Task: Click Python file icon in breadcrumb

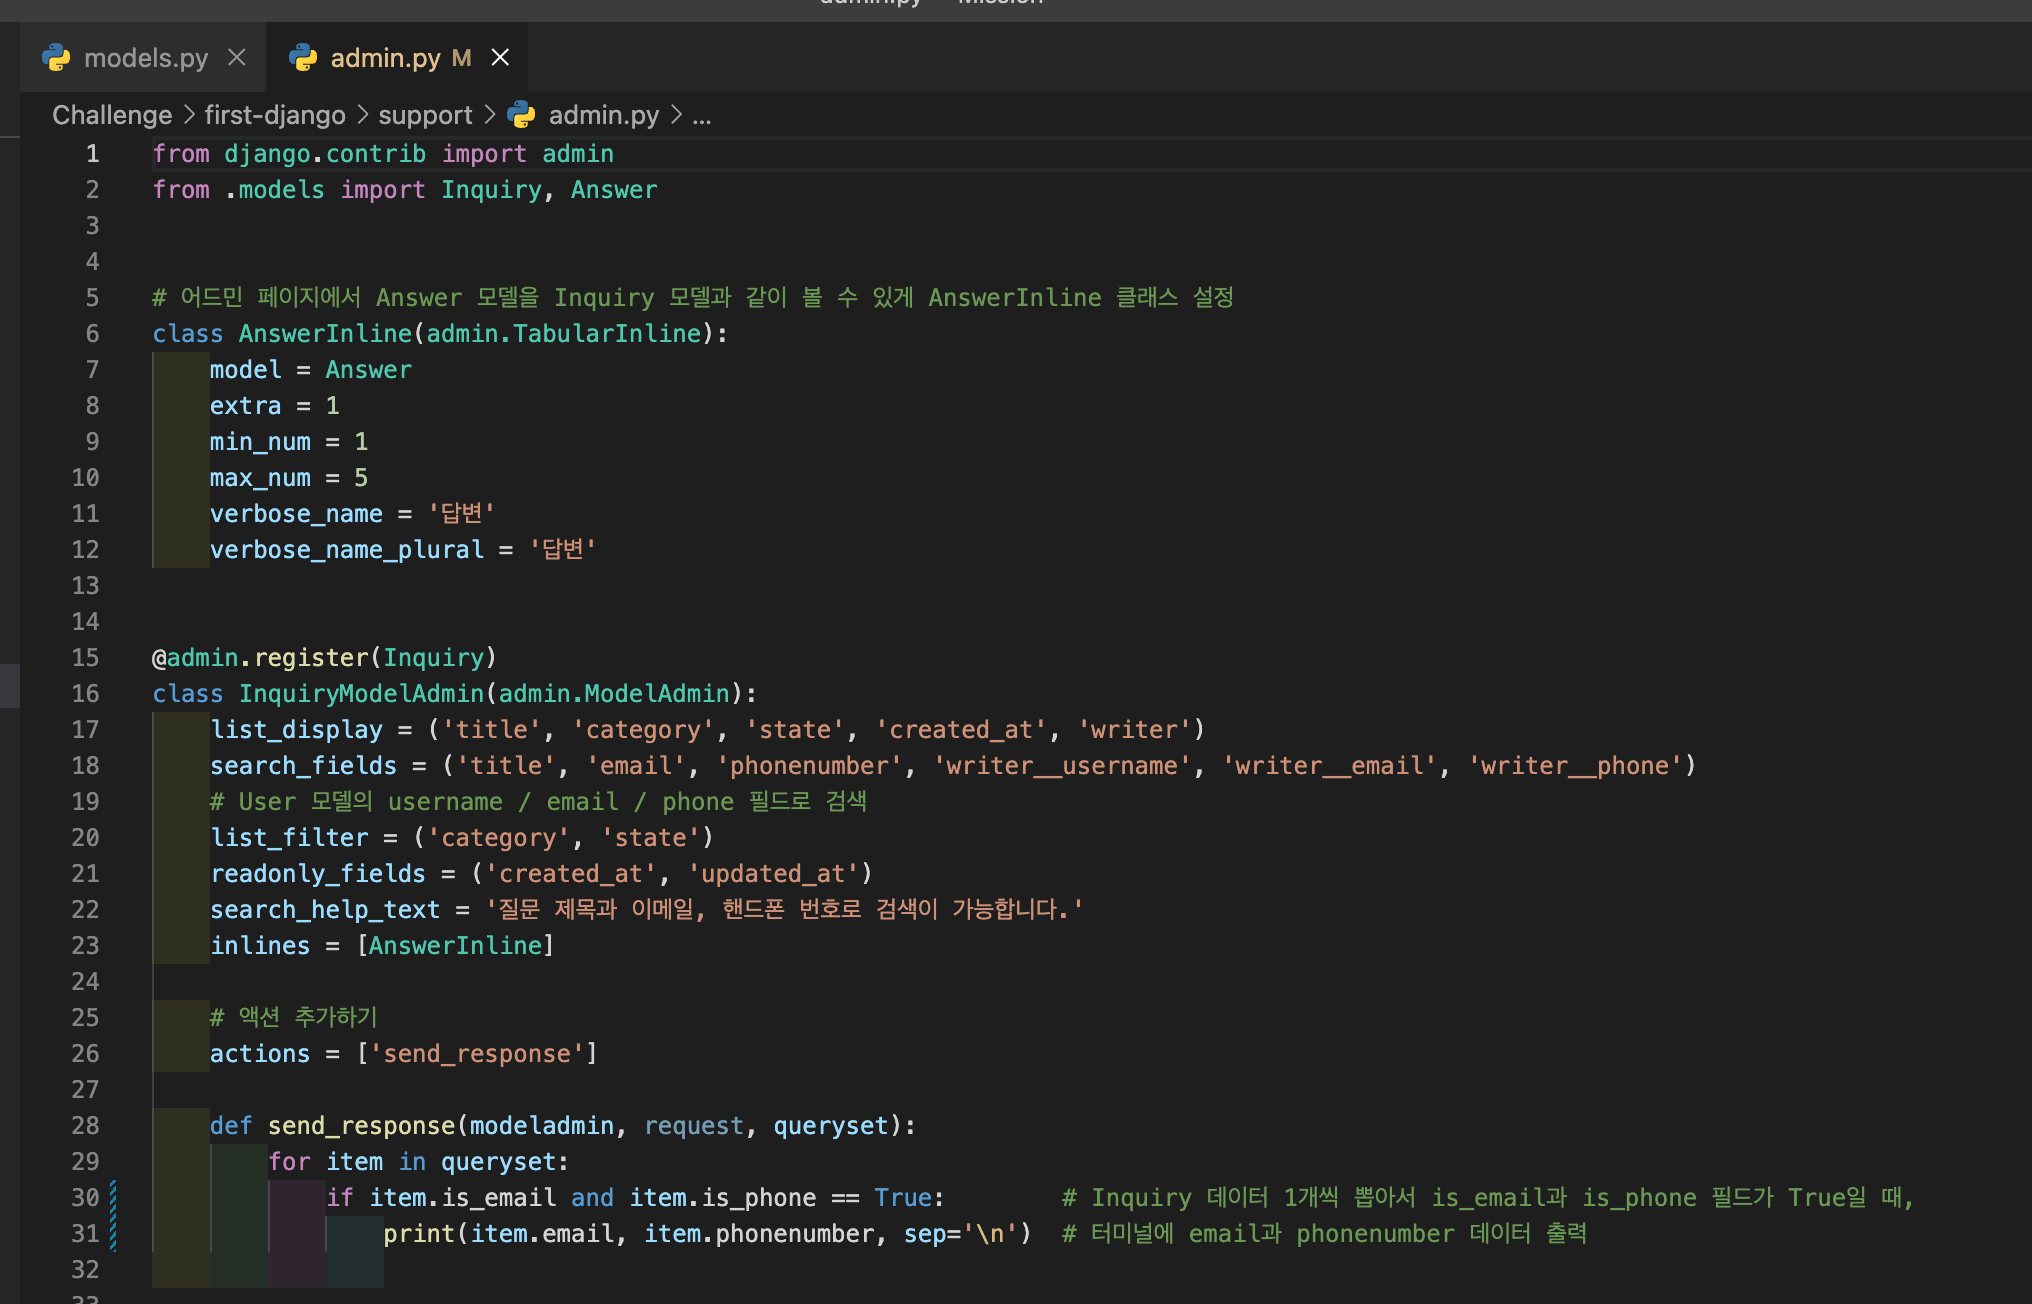Action: pyautogui.click(x=521, y=115)
